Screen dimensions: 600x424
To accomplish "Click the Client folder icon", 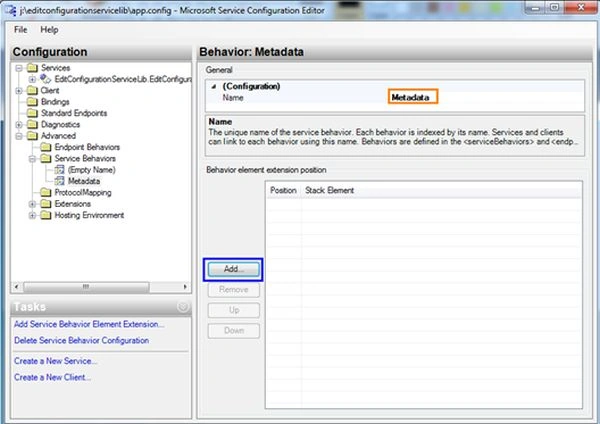I will point(32,91).
